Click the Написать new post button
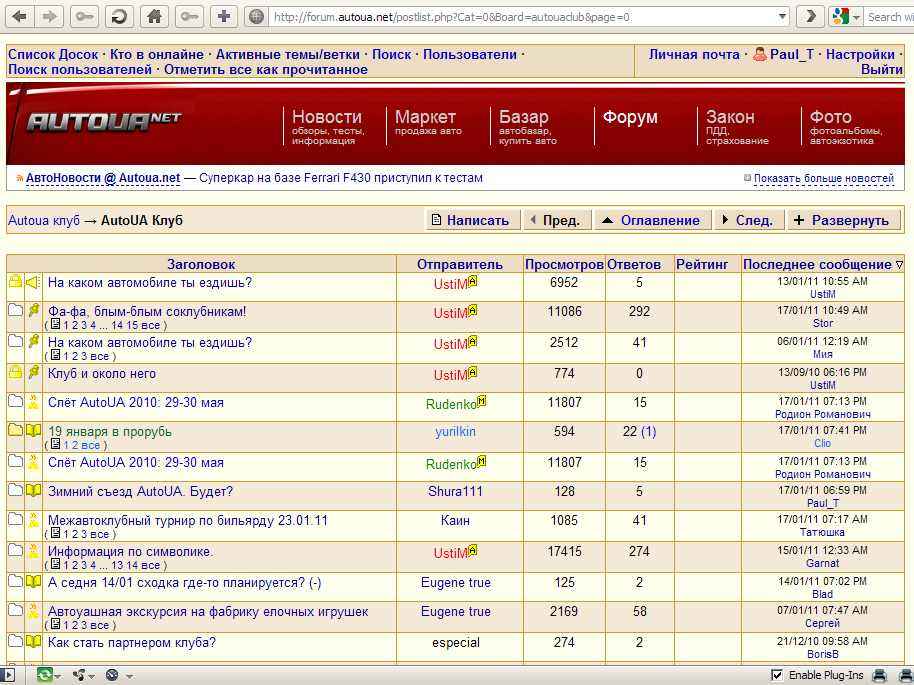The height and width of the screenshot is (685, 914). tap(469, 220)
